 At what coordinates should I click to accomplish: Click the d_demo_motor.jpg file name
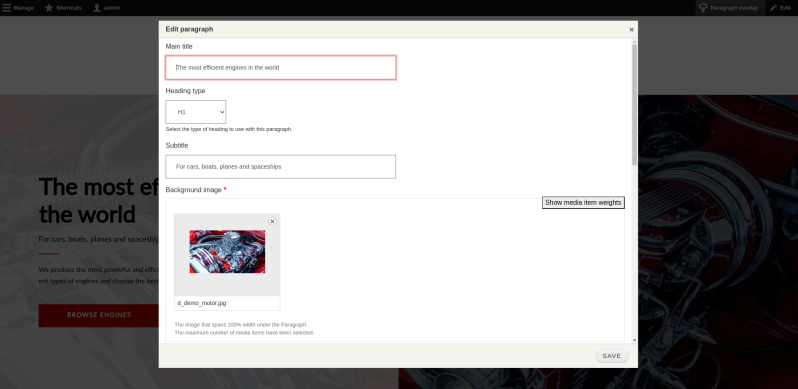coord(202,303)
